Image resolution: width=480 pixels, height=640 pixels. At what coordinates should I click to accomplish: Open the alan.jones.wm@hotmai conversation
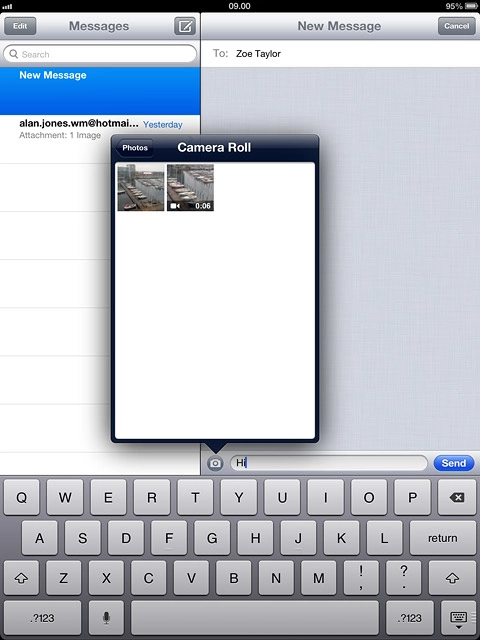tap(100, 139)
